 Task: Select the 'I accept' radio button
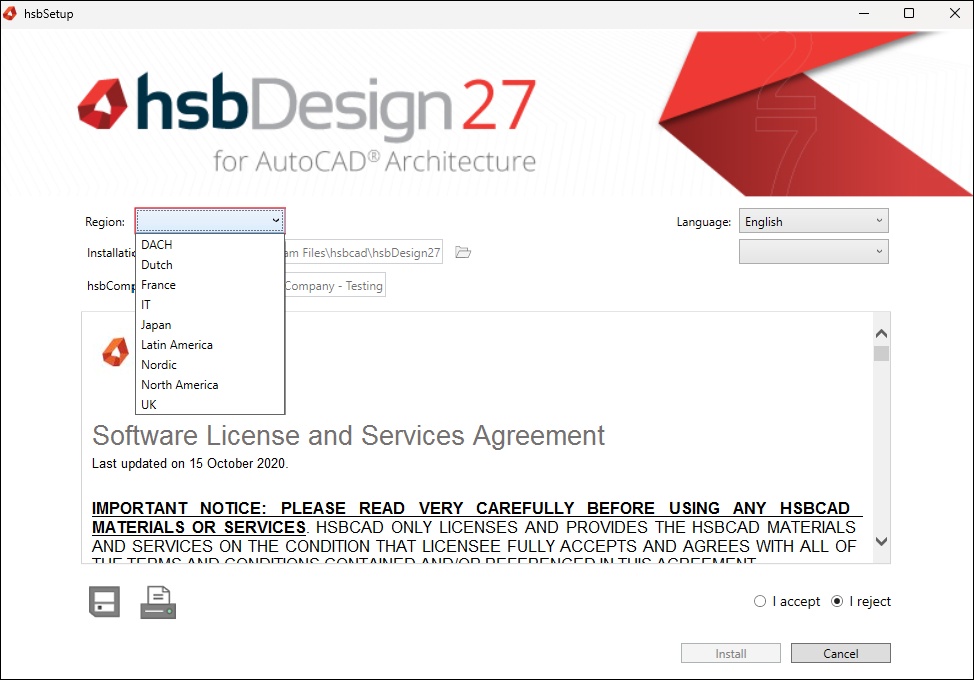(760, 601)
